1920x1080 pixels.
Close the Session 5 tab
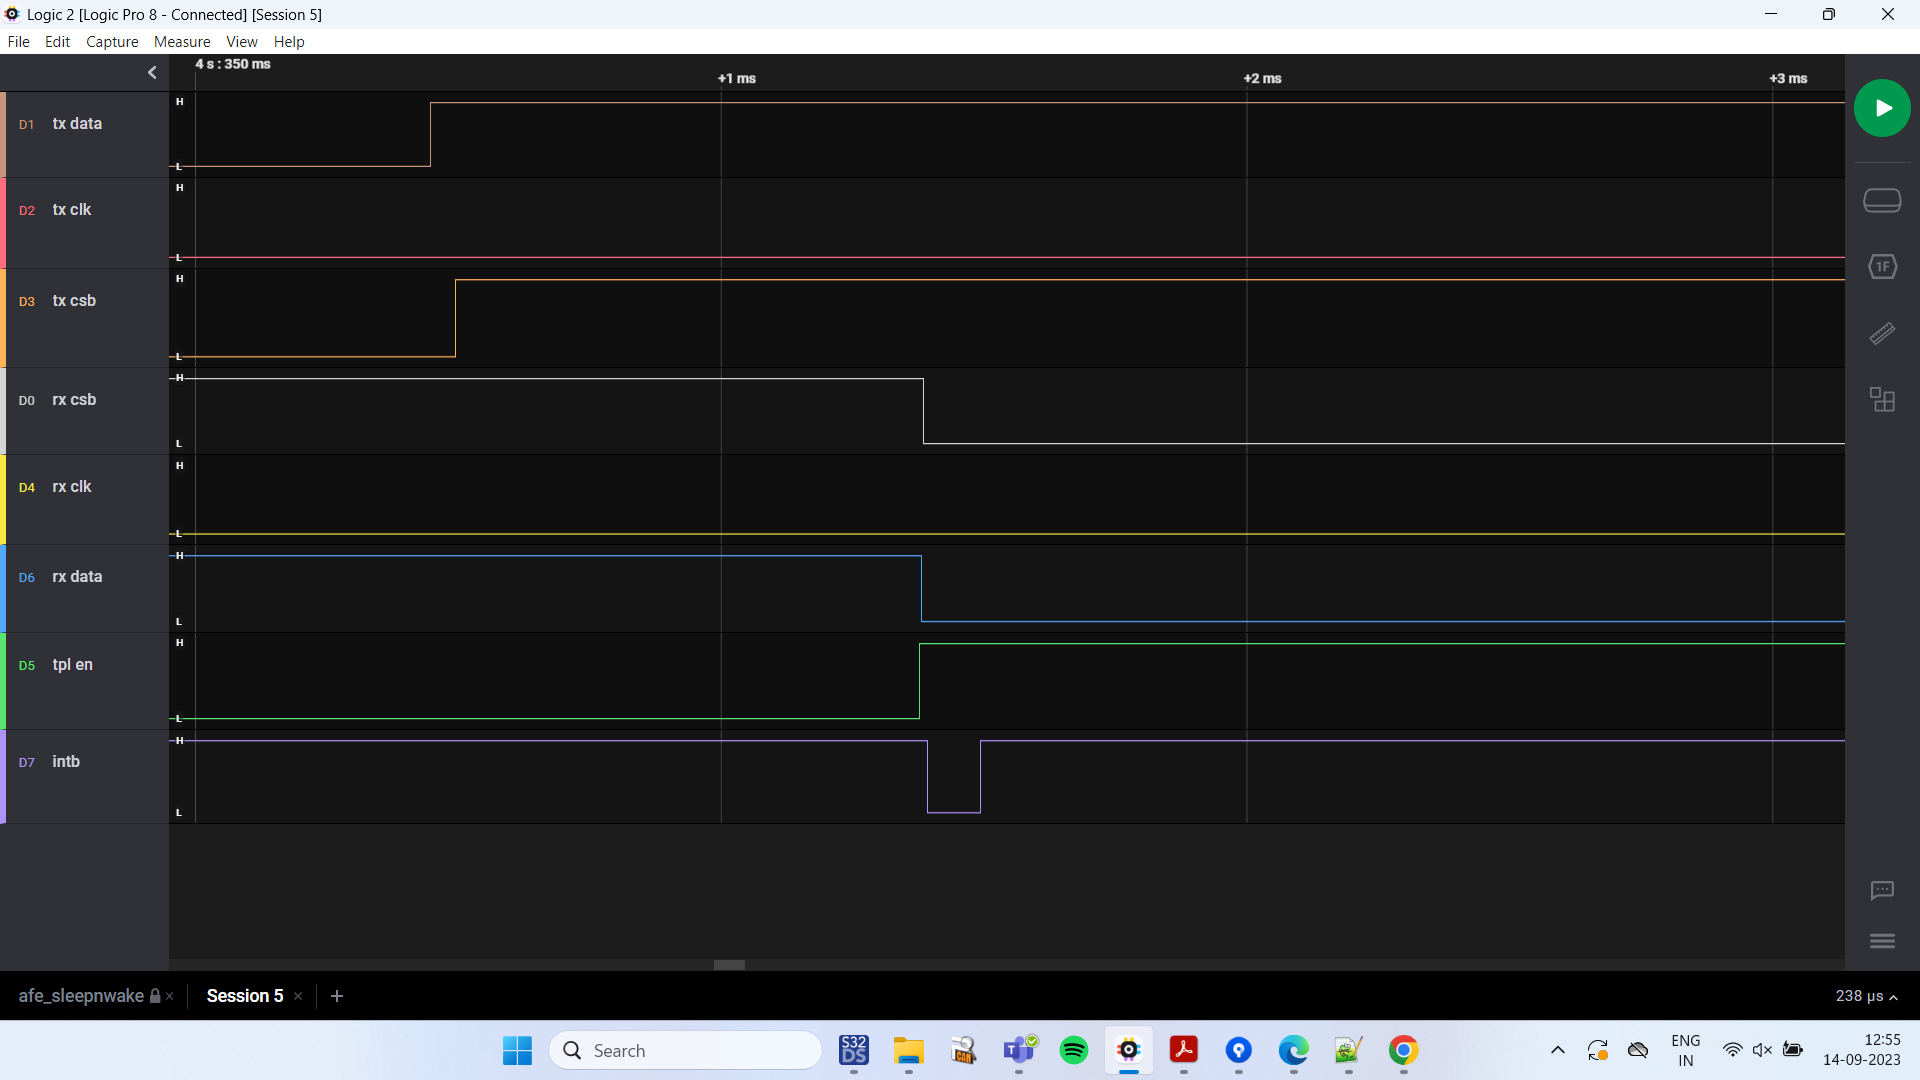tap(298, 996)
